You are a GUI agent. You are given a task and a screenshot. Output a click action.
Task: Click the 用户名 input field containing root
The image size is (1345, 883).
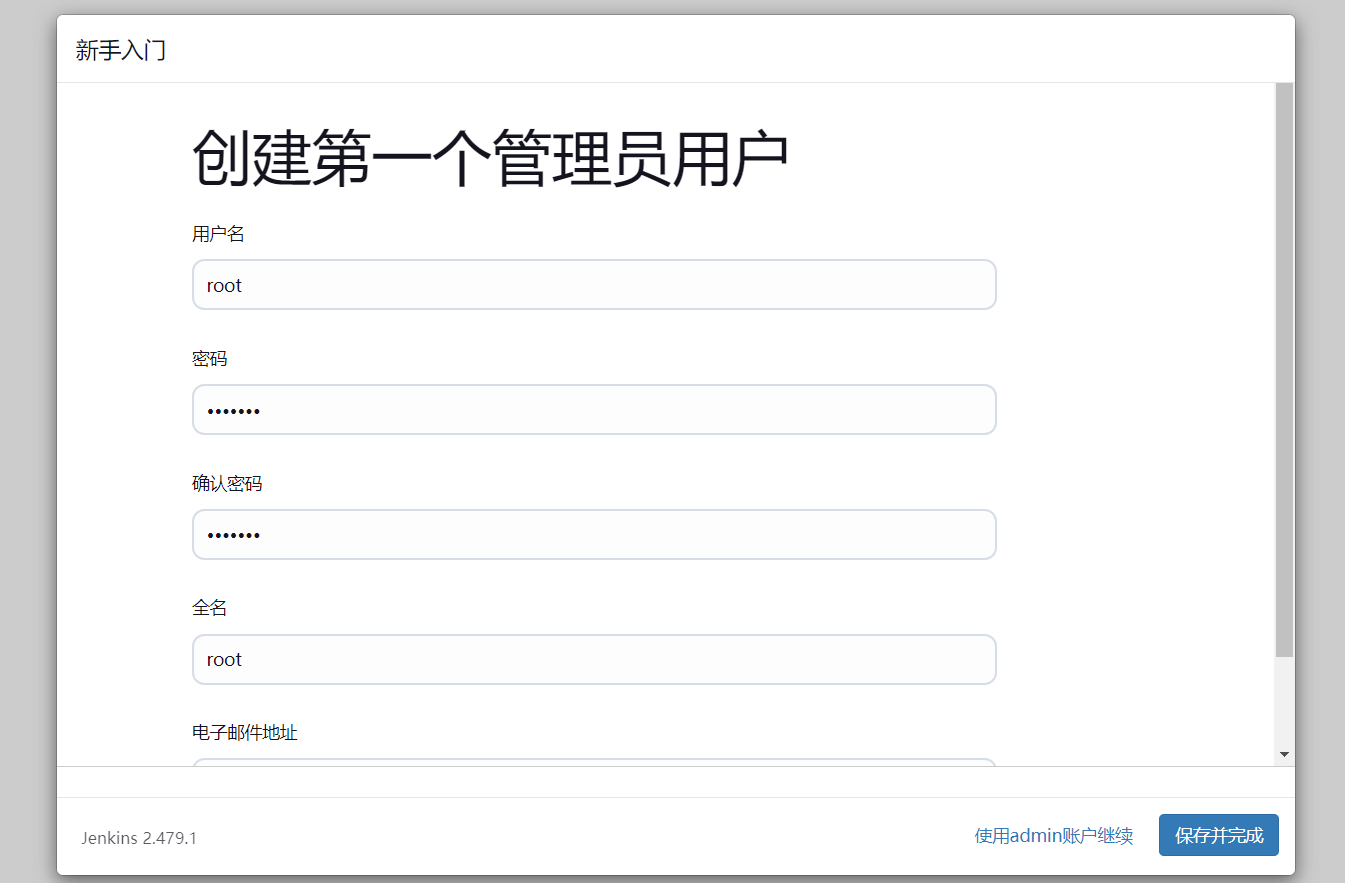(x=594, y=285)
